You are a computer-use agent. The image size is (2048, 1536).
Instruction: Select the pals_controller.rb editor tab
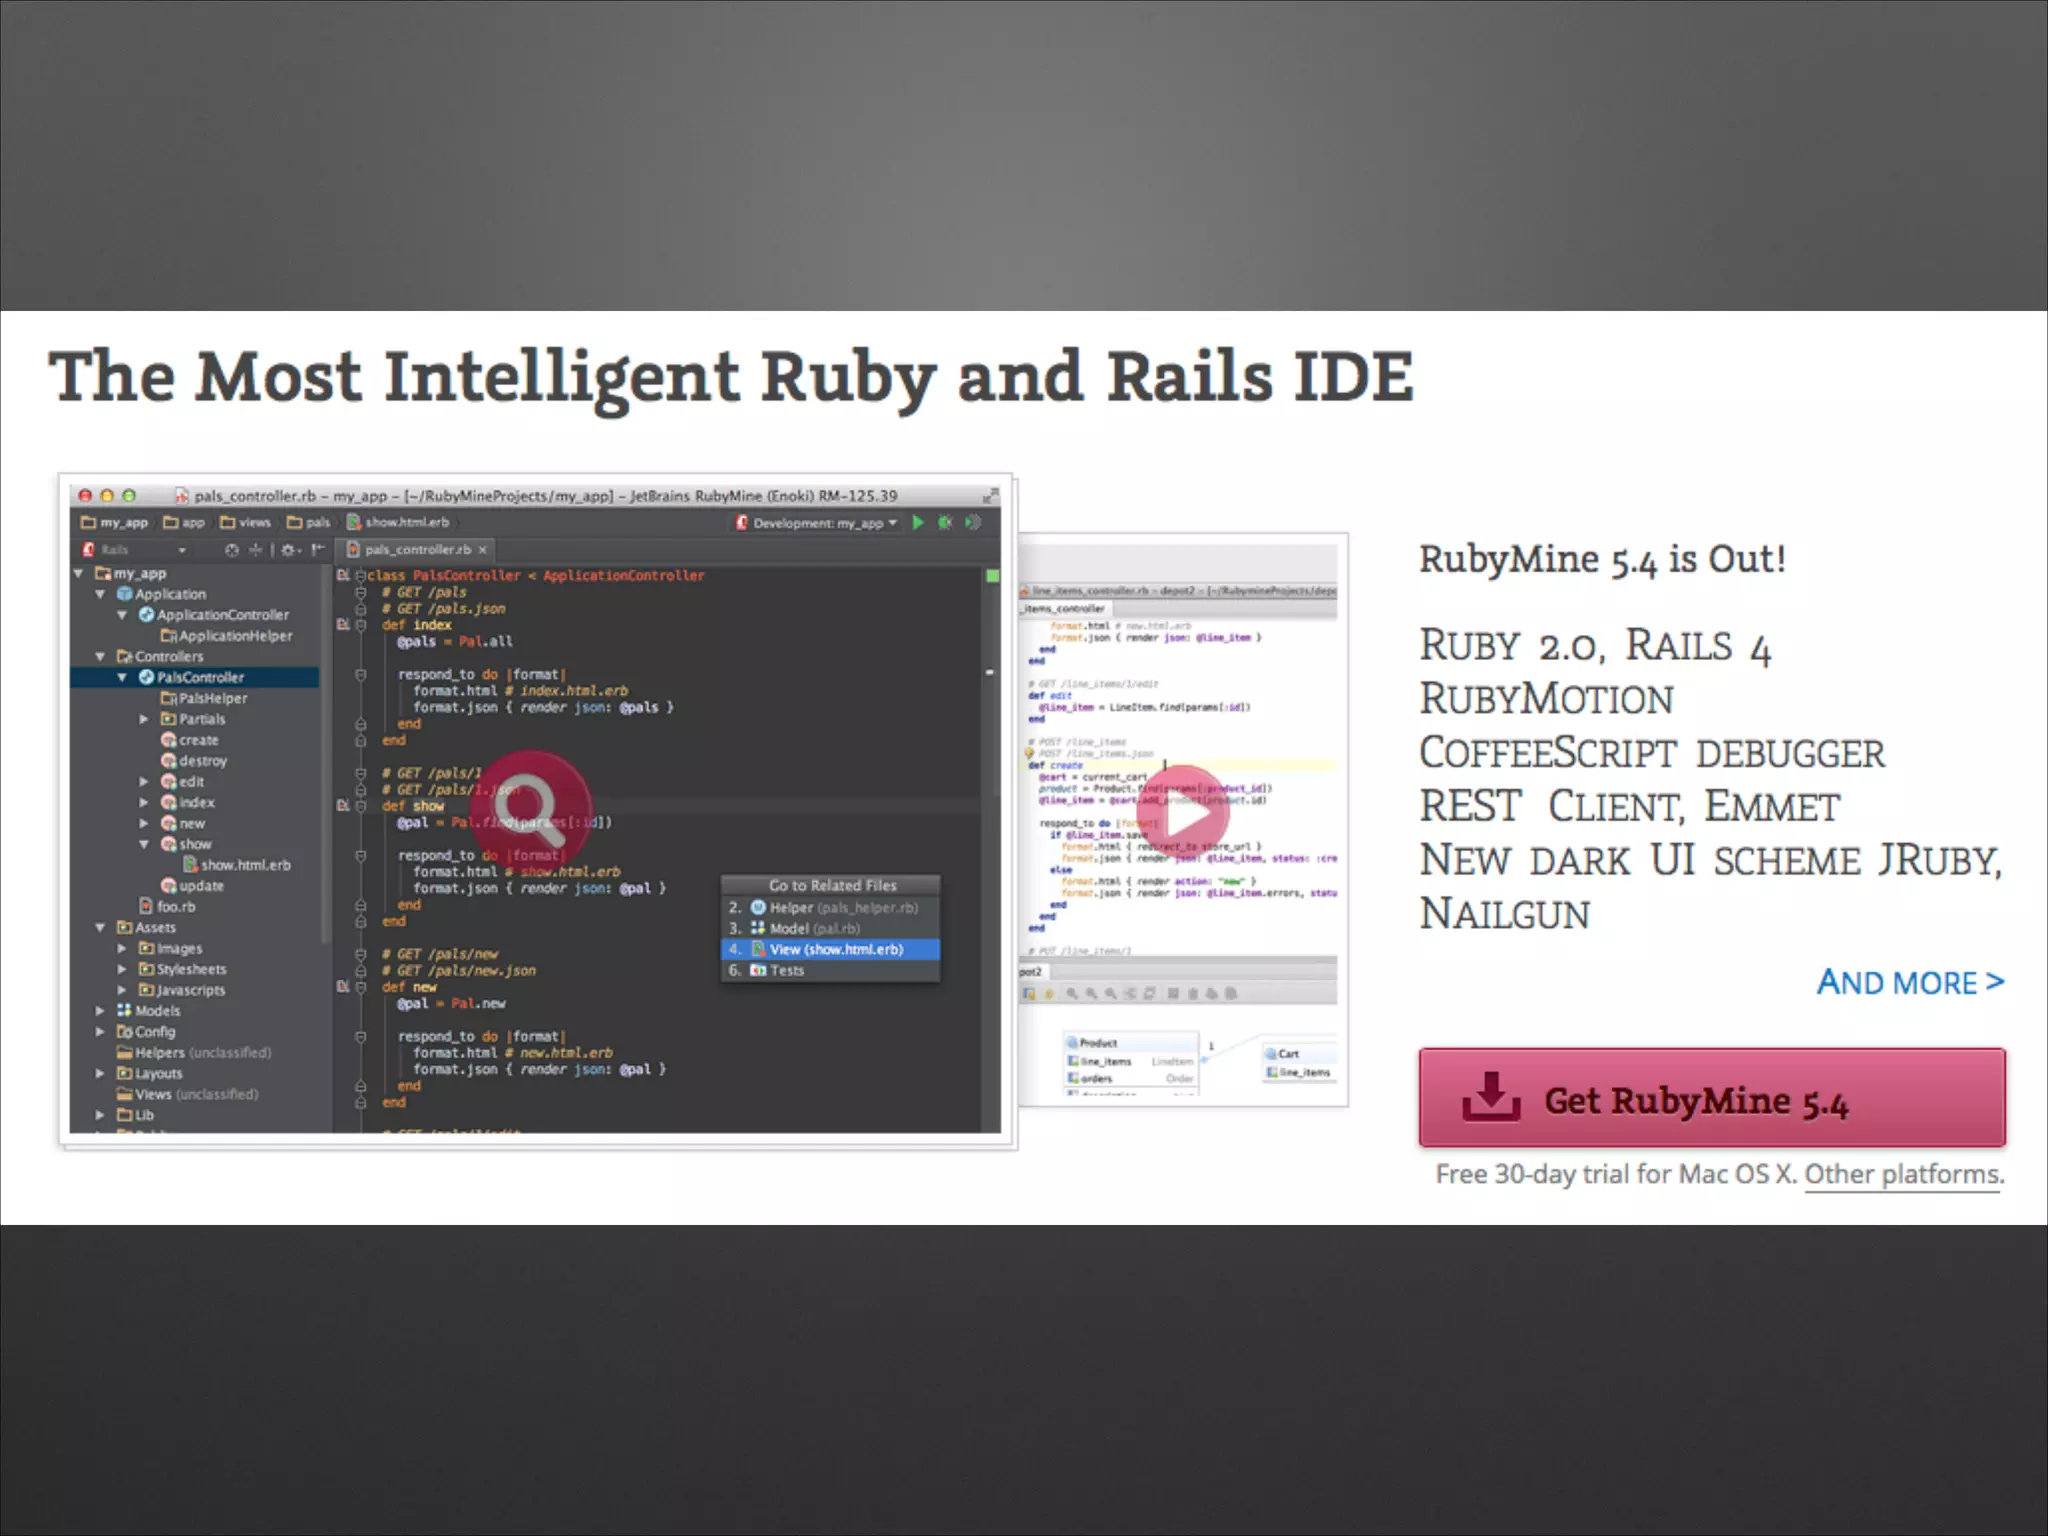click(417, 549)
